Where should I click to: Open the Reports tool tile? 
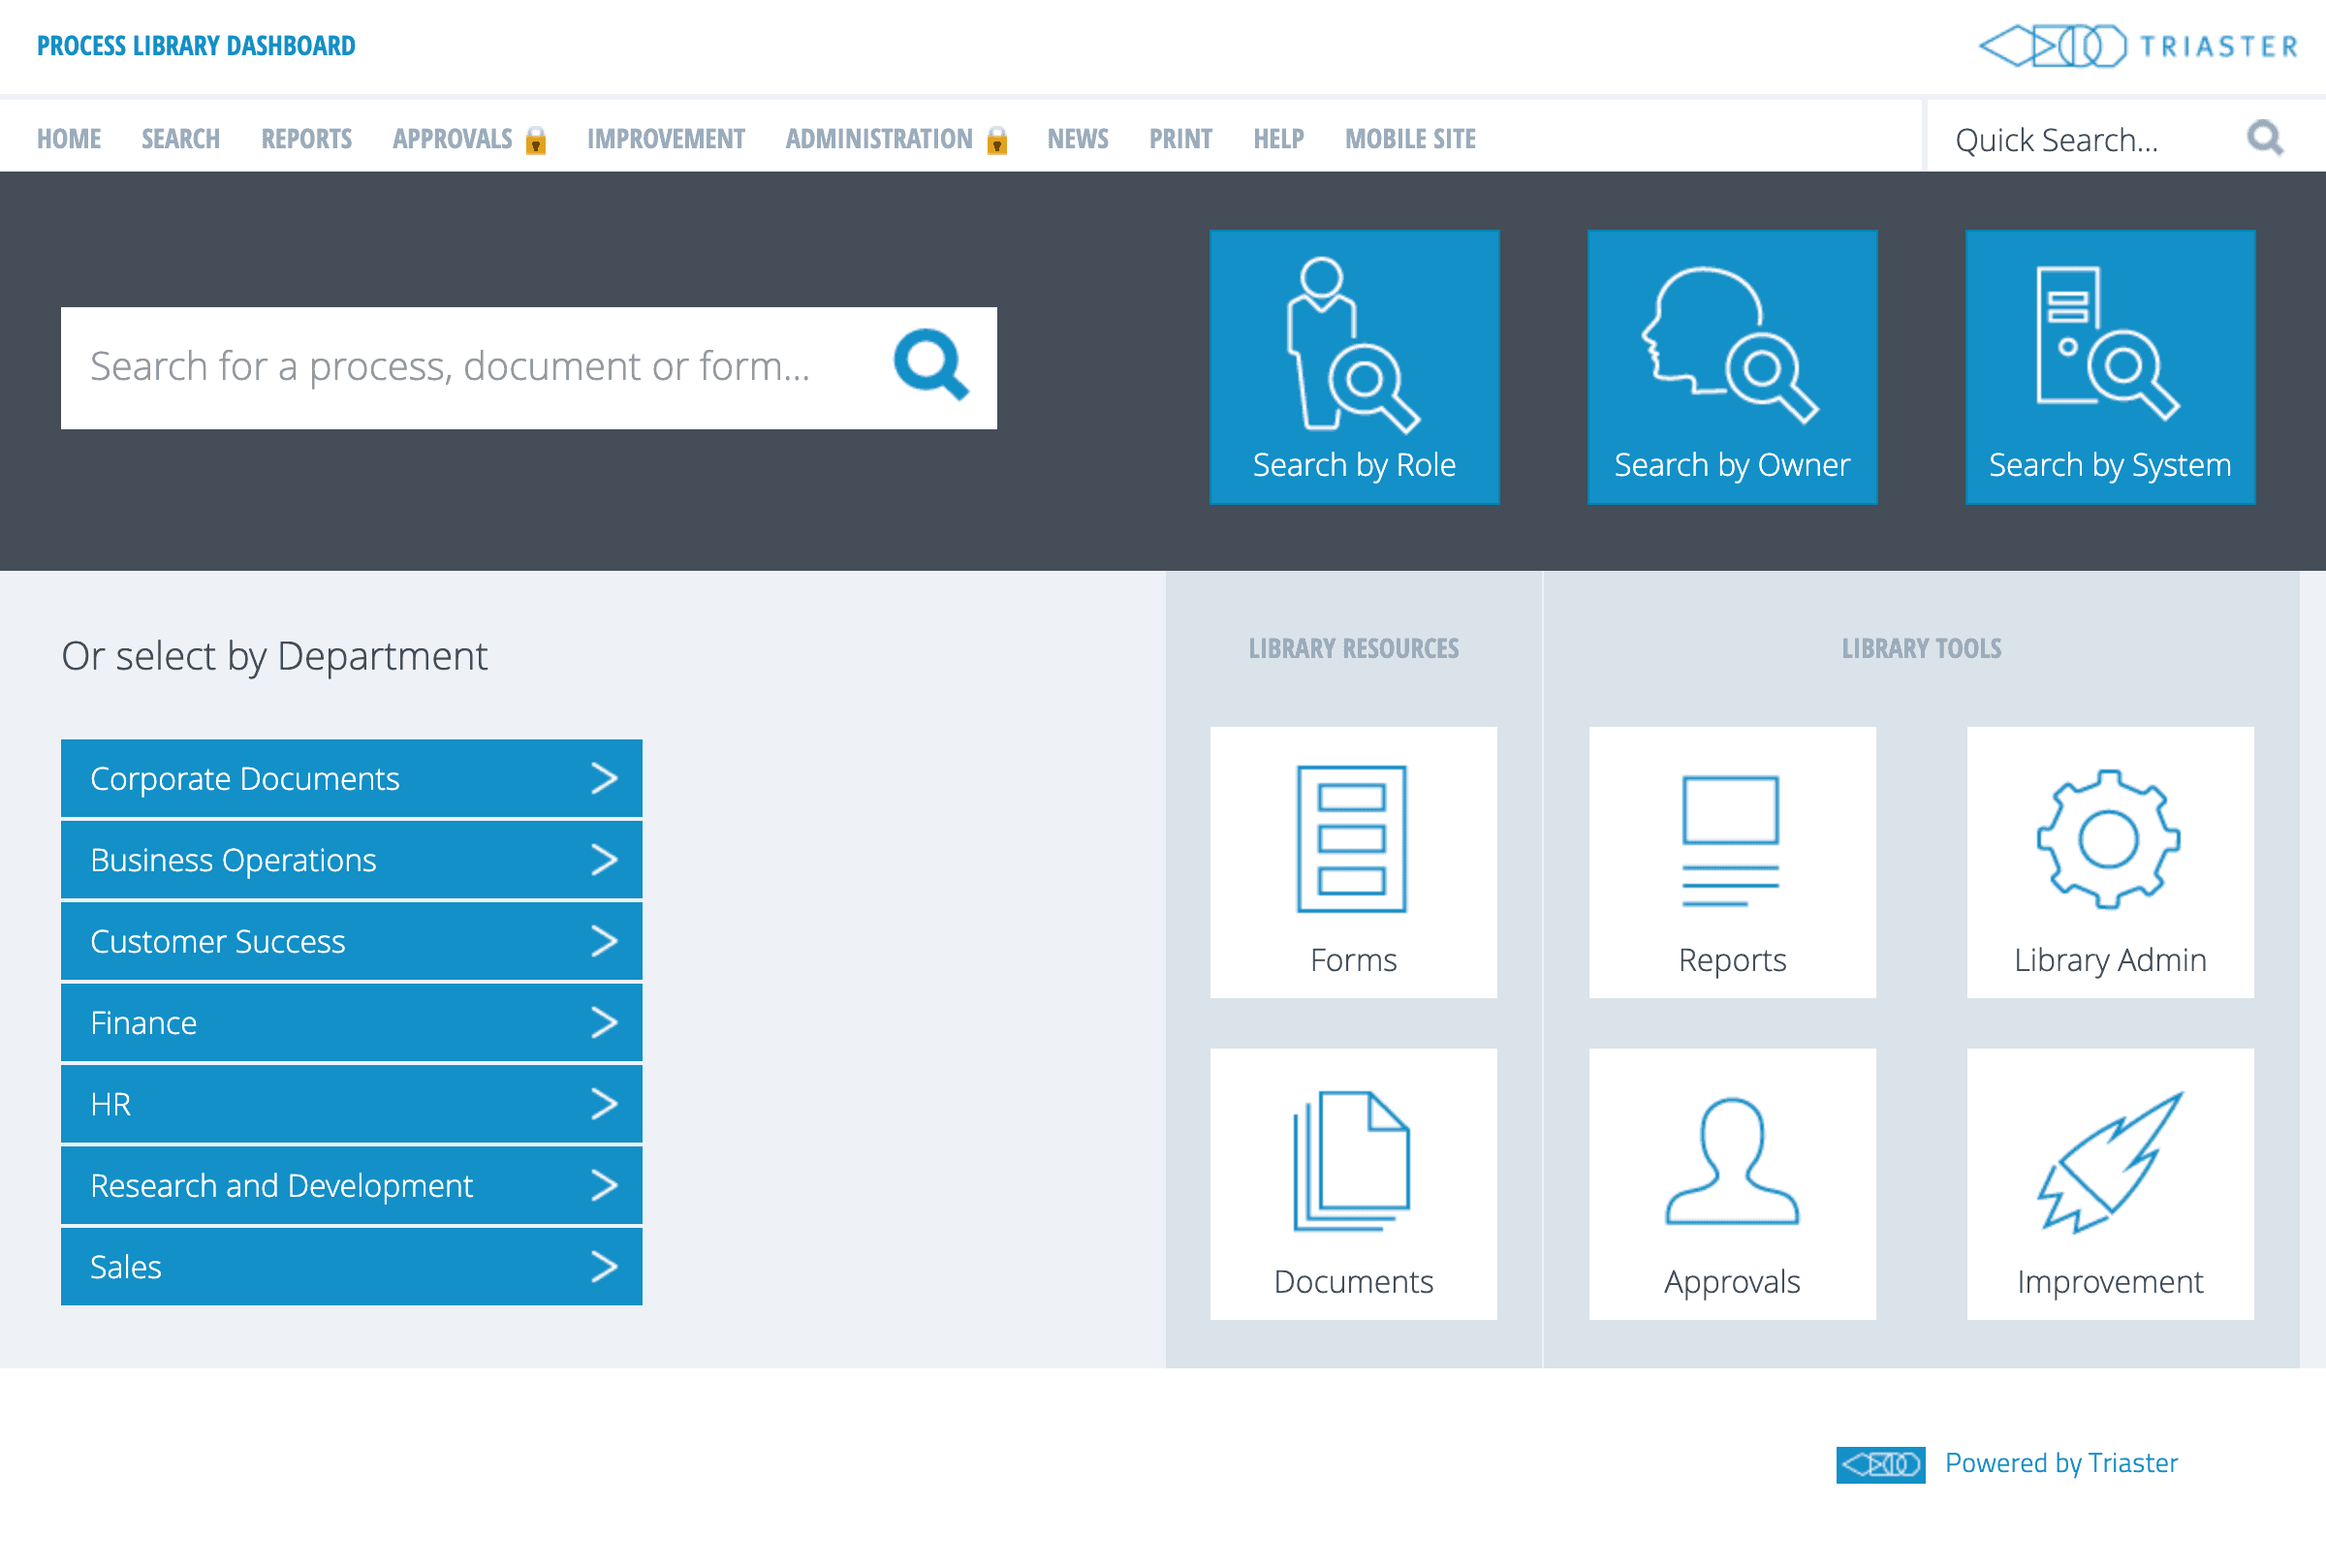click(1732, 862)
